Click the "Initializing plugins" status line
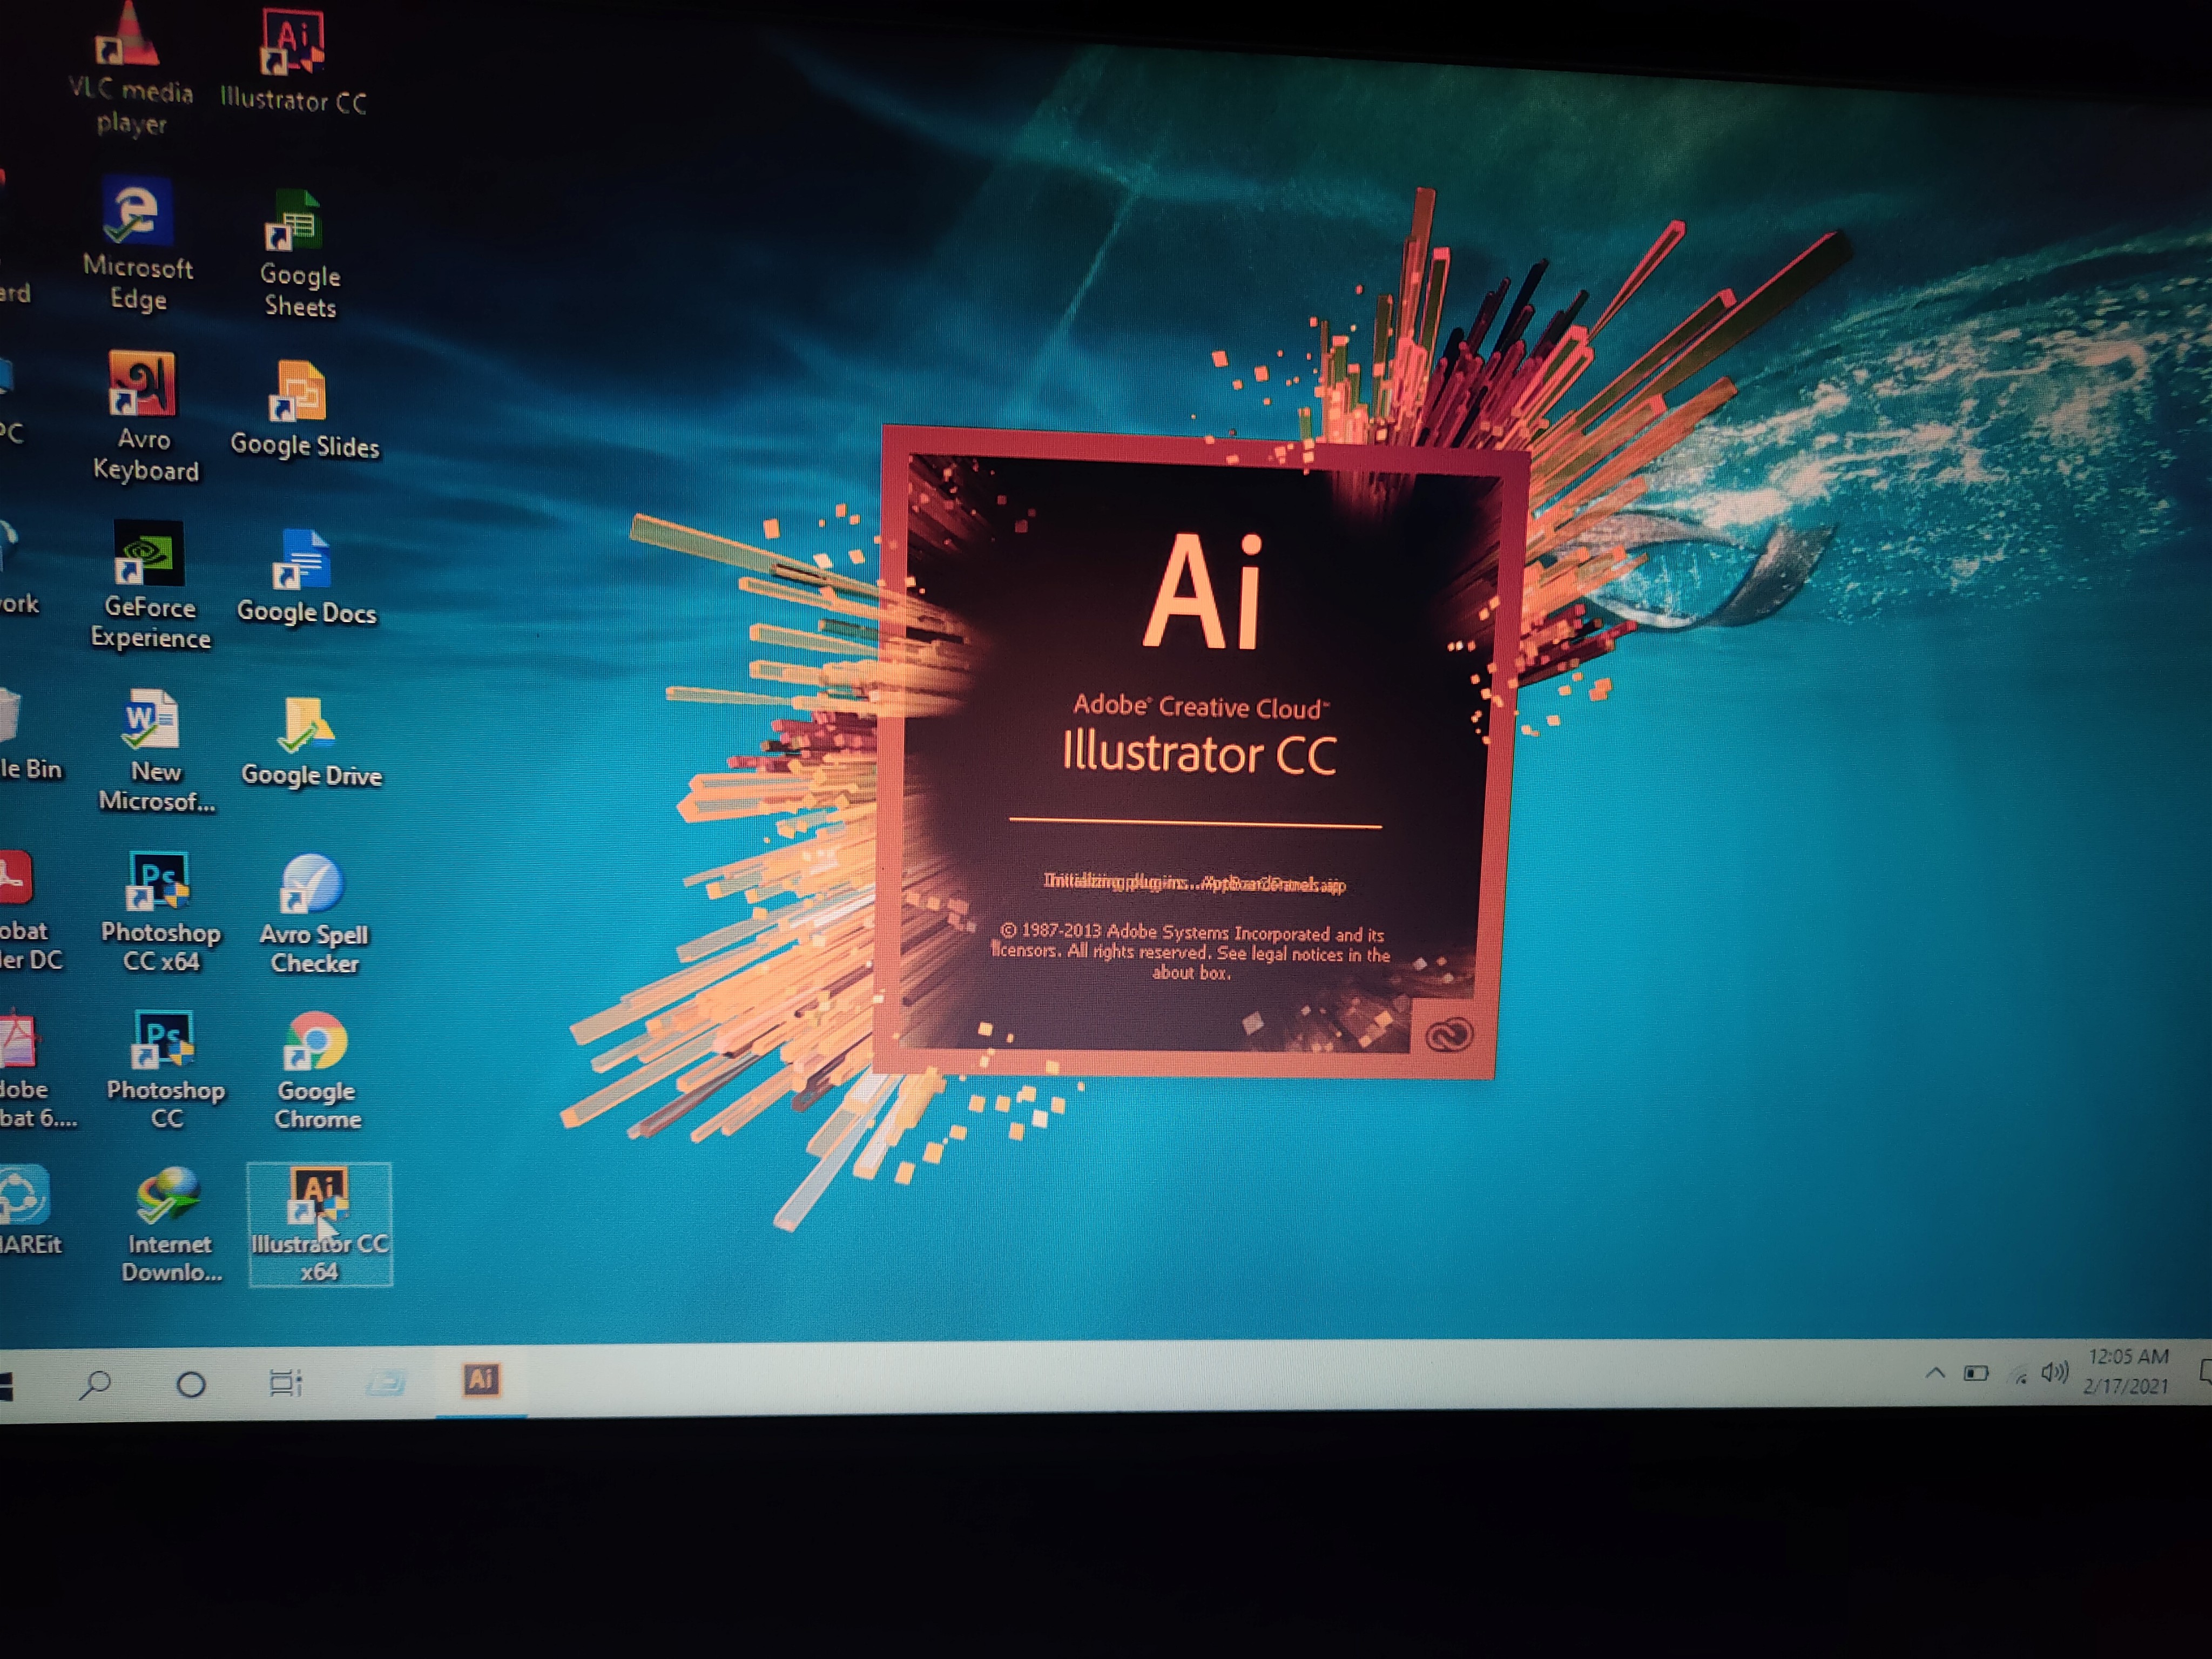2212x1659 pixels. coord(1195,883)
